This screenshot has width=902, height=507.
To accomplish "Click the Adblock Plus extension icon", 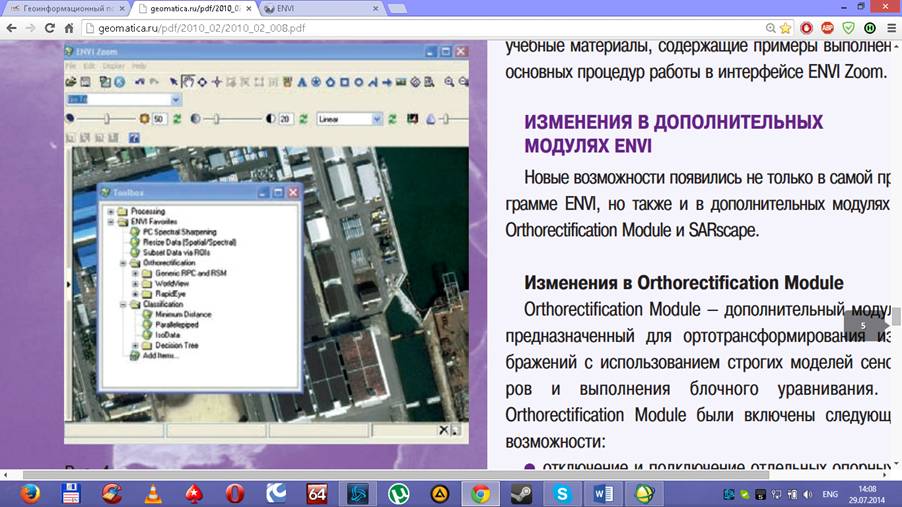I will [827, 28].
